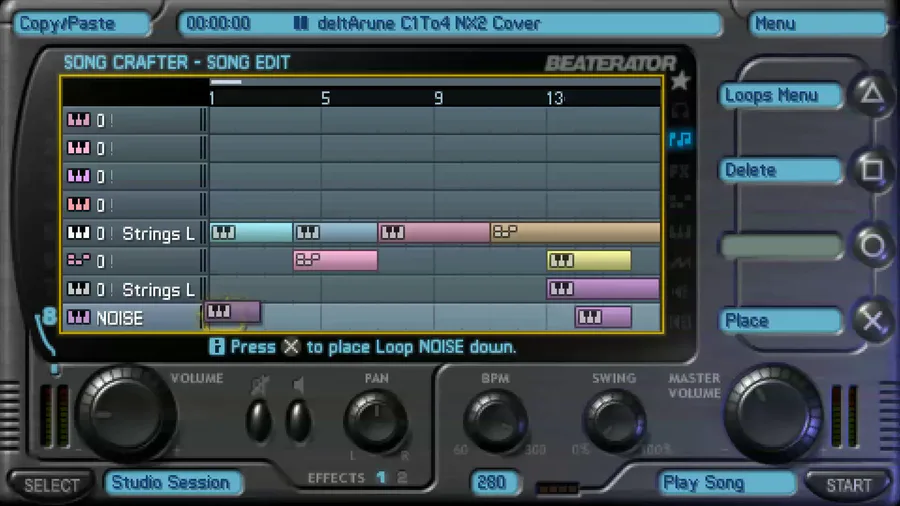Click the Pan knob
Viewport: 900px width, 506px height.
(377, 421)
